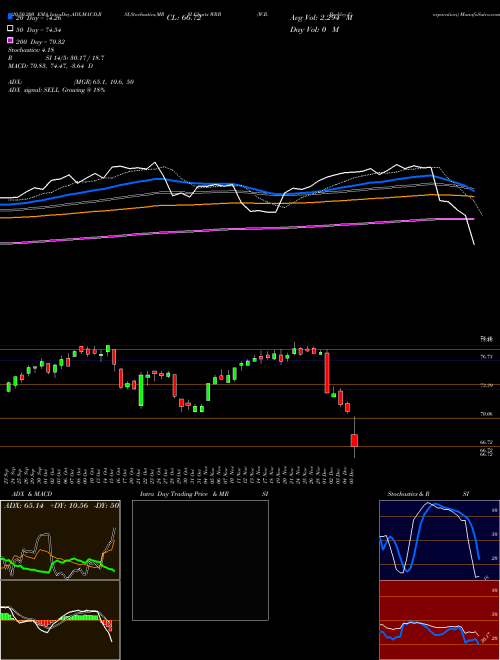This screenshot has height=660, width=500.
Task: Open the ADX indicator chart panel
Action: click(60, 540)
